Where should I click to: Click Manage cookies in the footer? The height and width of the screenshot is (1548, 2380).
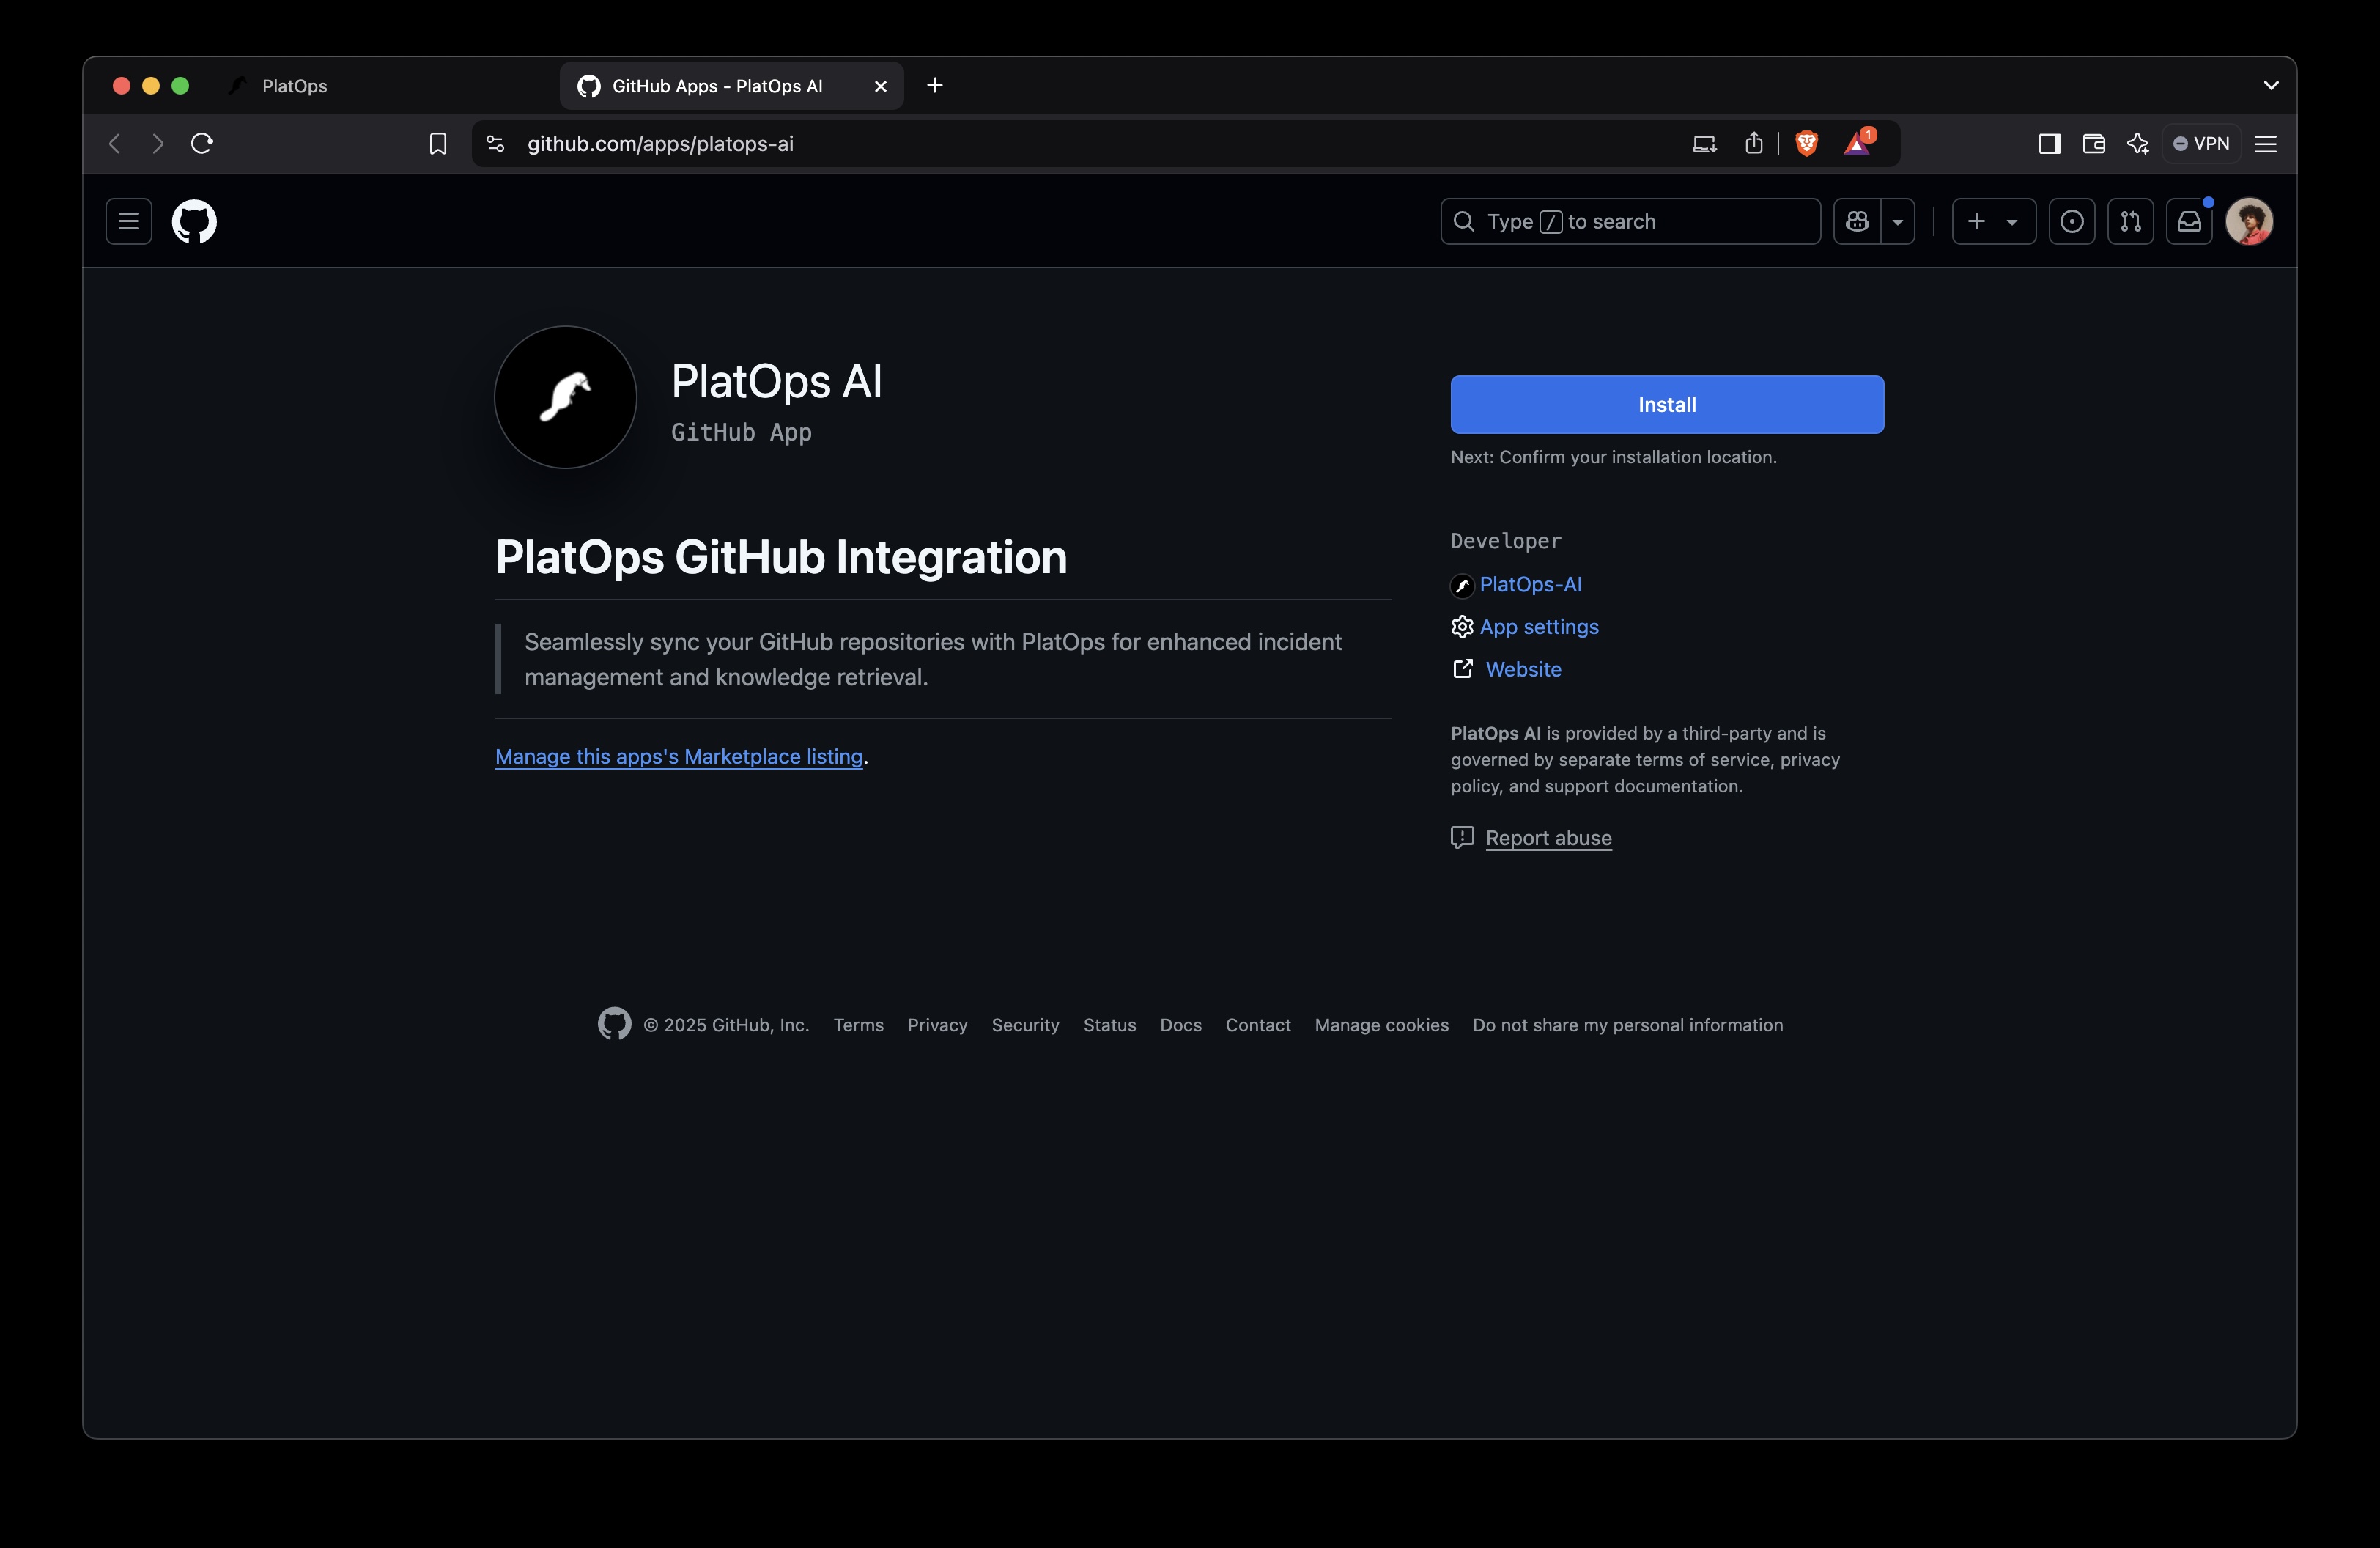(1381, 1025)
